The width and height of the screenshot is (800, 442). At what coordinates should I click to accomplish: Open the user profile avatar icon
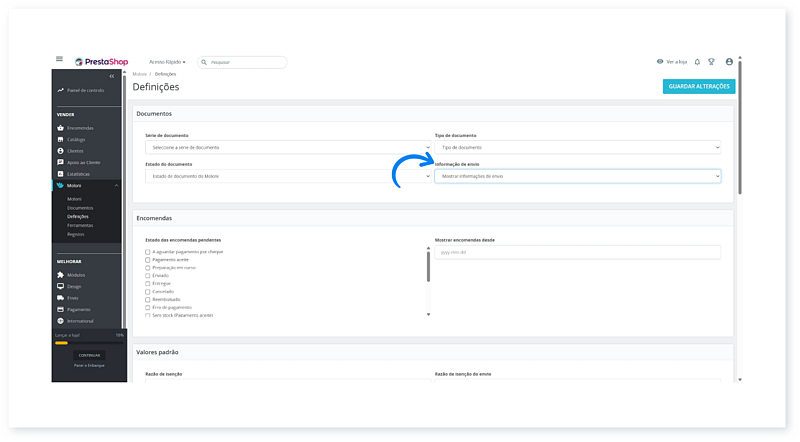(x=729, y=62)
